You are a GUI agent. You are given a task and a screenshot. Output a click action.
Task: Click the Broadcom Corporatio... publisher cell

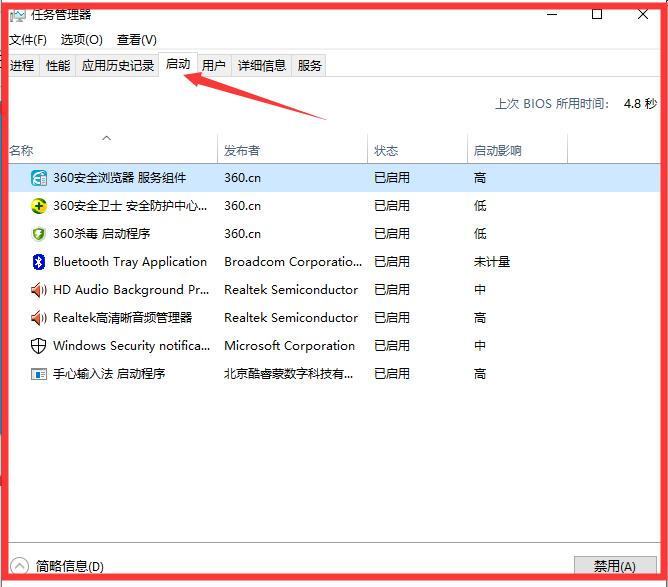pos(293,262)
